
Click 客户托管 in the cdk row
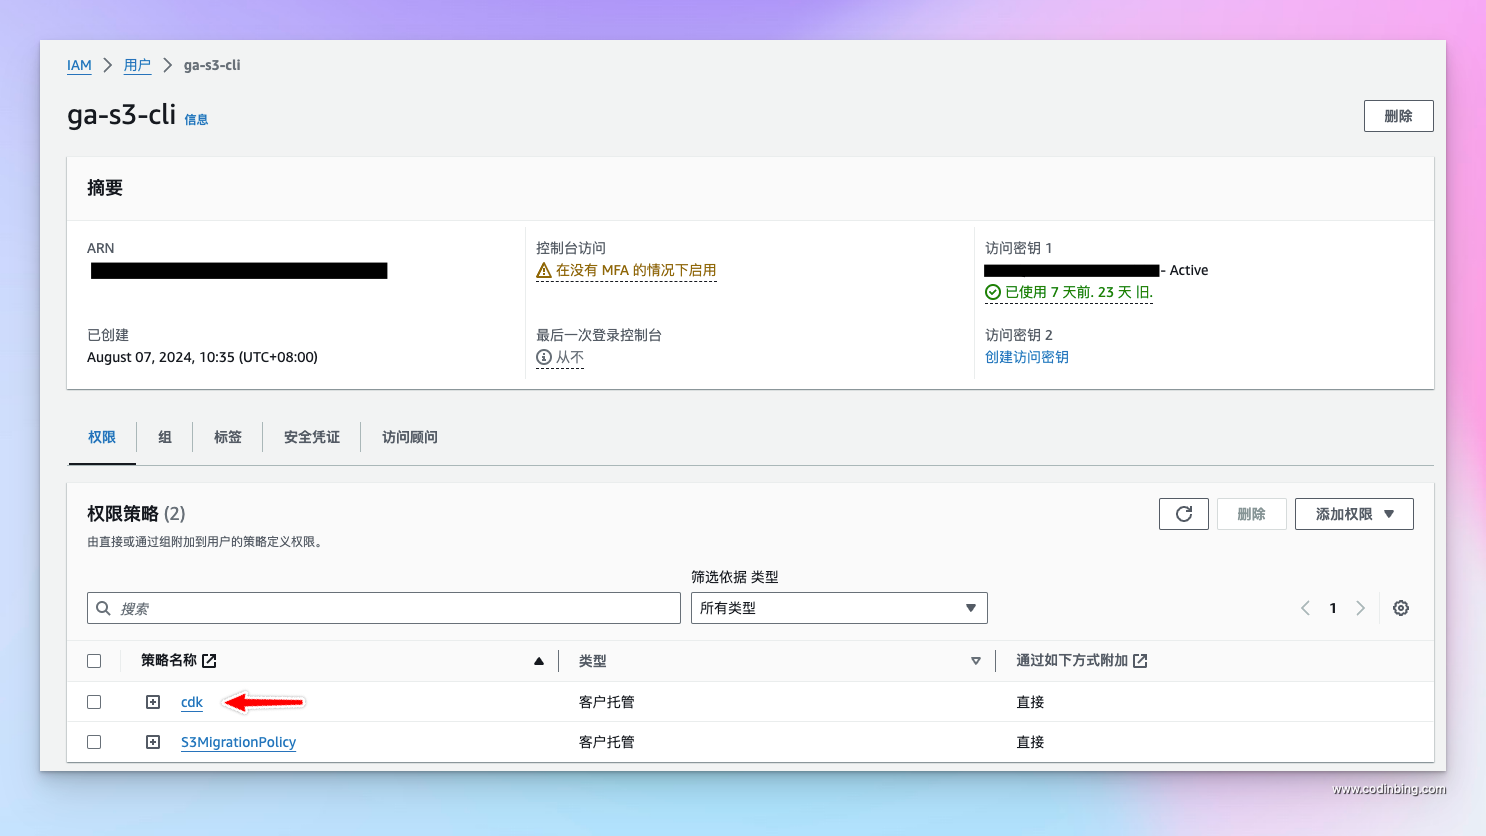tap(606, 702)
